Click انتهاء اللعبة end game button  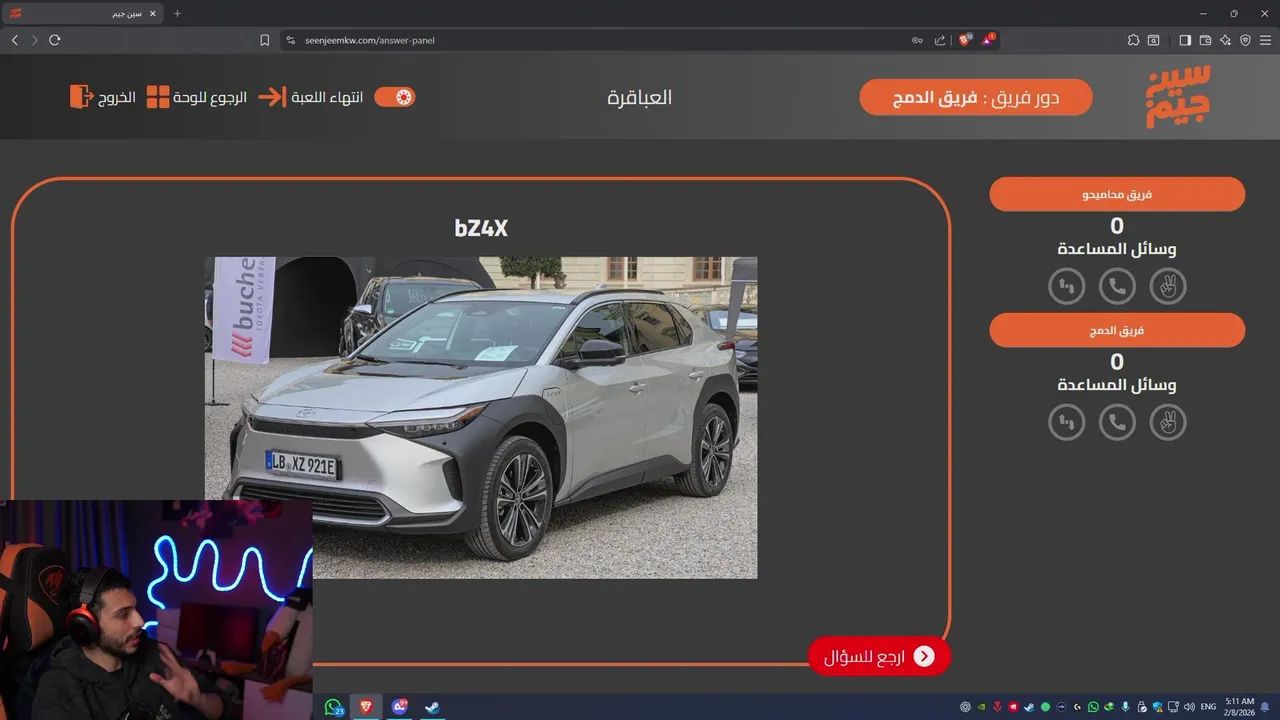pyautogui.click(x=311, y=97)
